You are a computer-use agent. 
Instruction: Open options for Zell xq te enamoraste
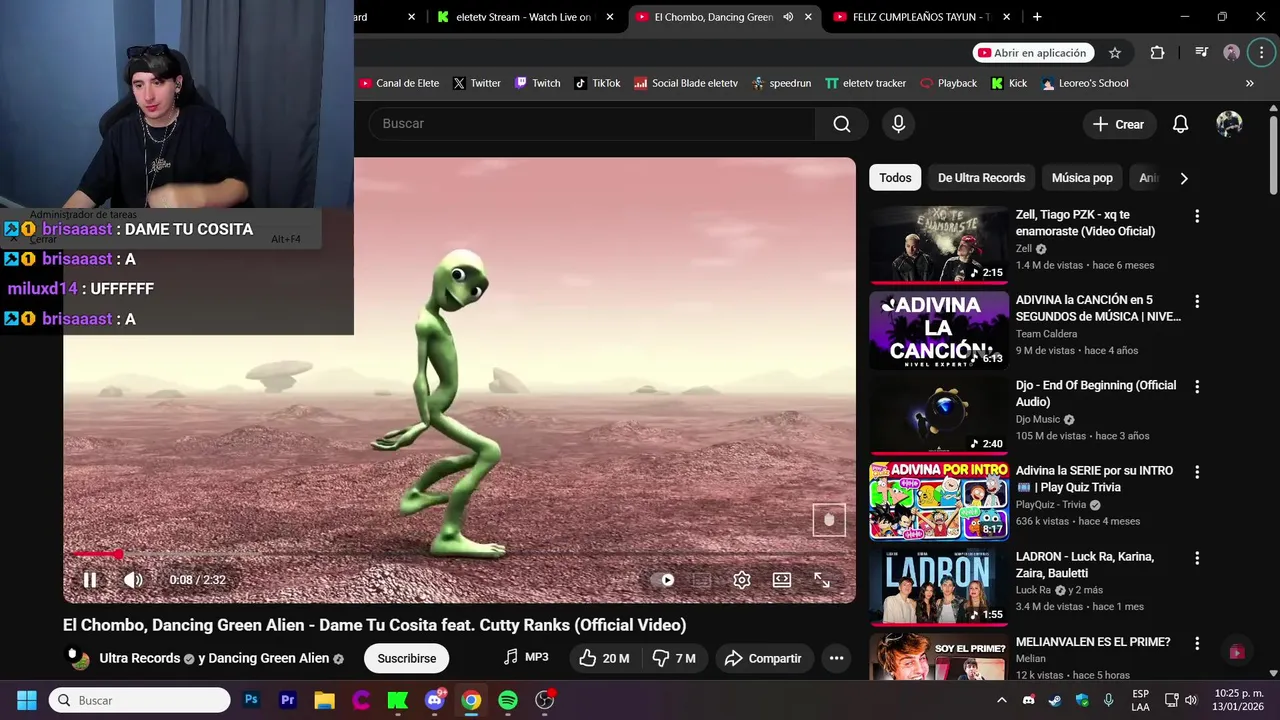pos(1197,216)
